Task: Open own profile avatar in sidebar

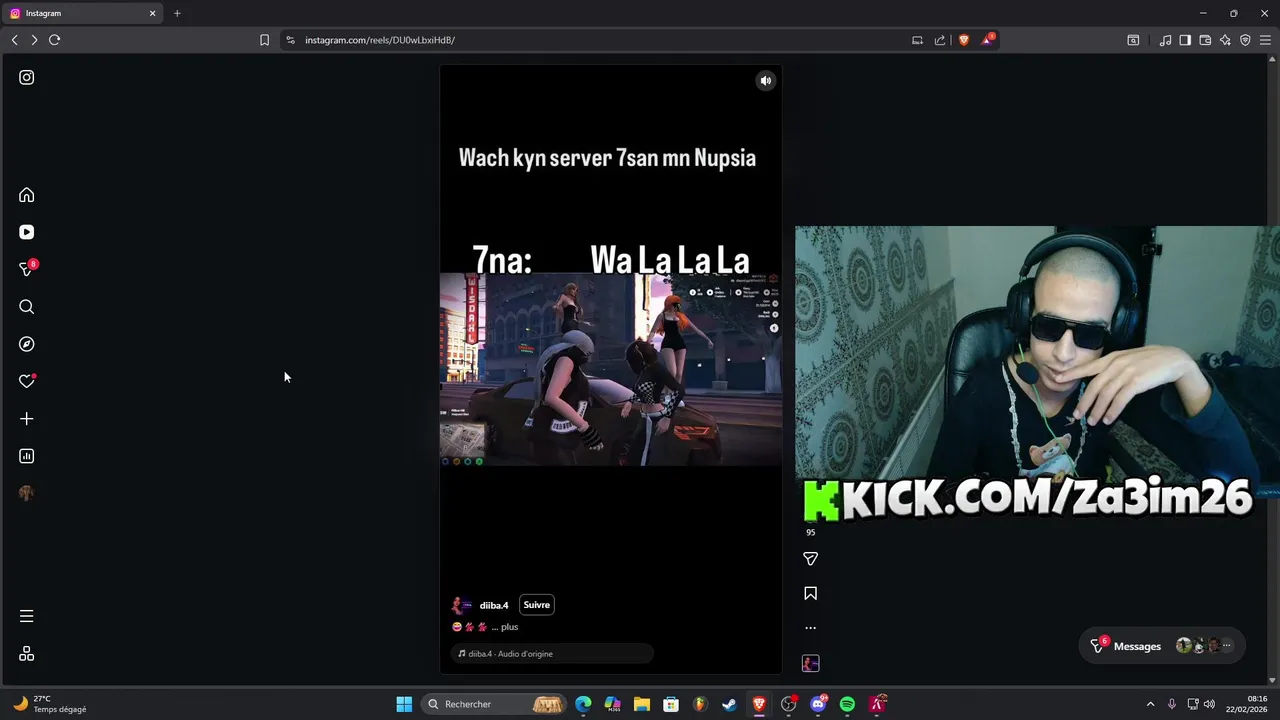Action: (27, 493)
